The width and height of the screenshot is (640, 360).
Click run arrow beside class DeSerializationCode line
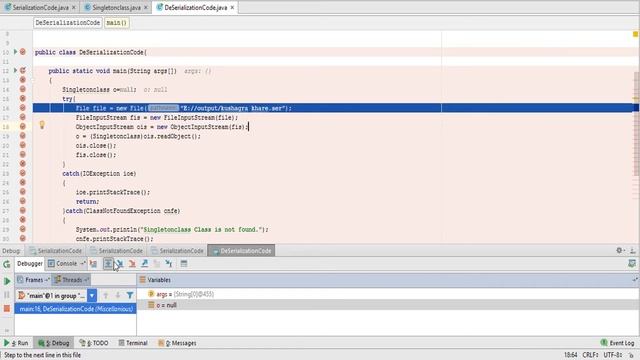(16, 52)
